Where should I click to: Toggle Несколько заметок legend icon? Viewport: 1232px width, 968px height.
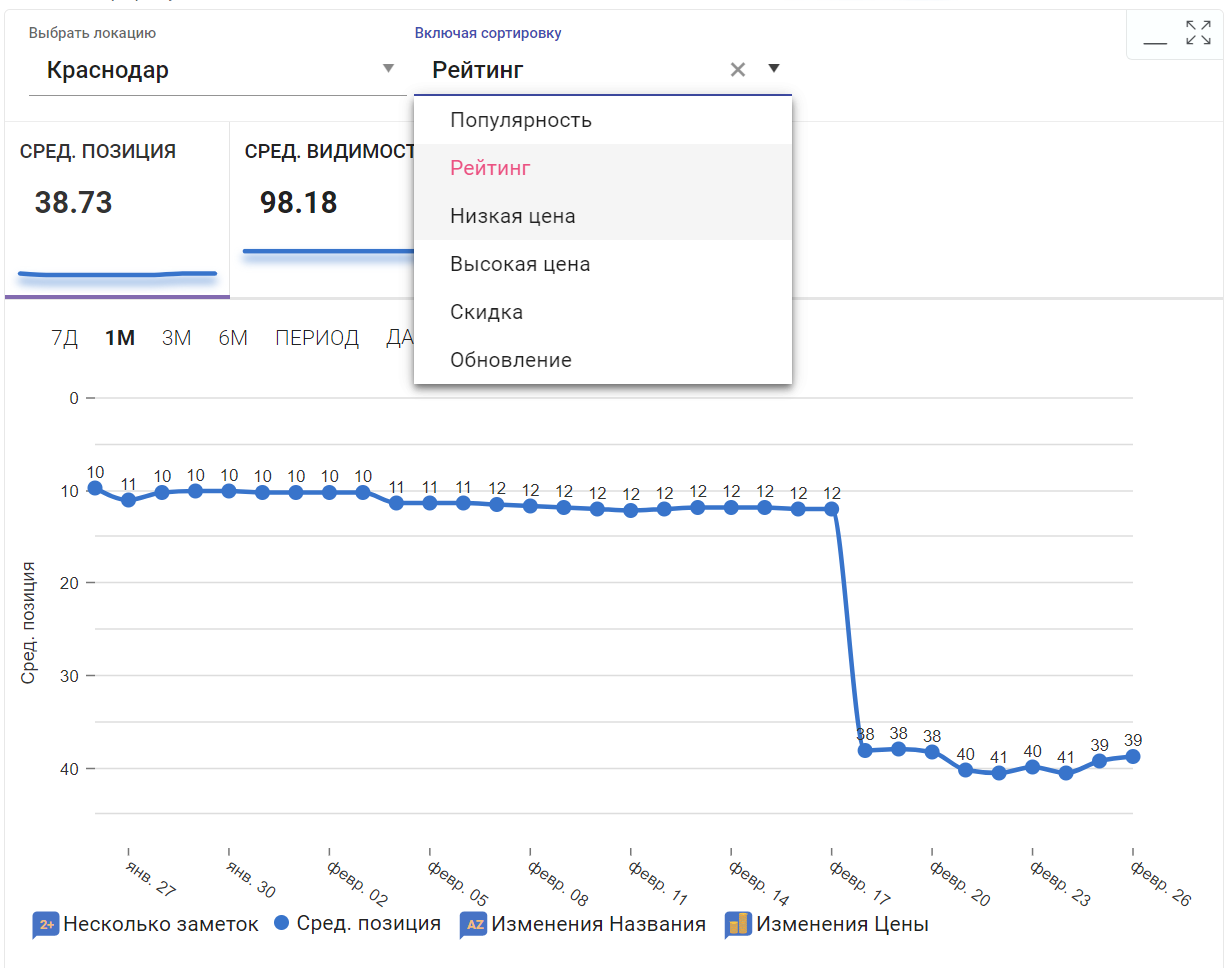point(46,925)
